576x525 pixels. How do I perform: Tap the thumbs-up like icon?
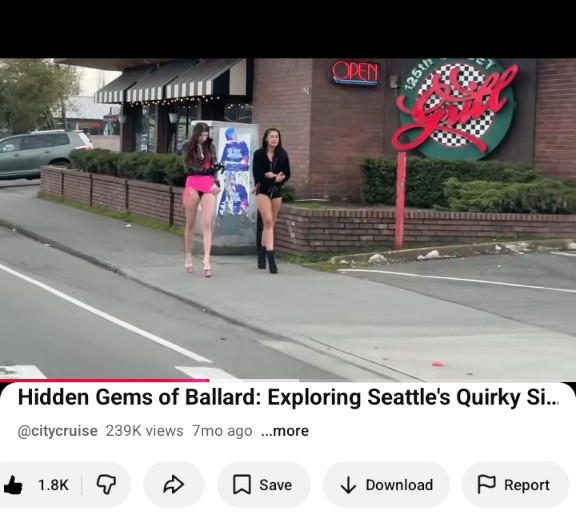pyautogui.click(x=13, y=485)
